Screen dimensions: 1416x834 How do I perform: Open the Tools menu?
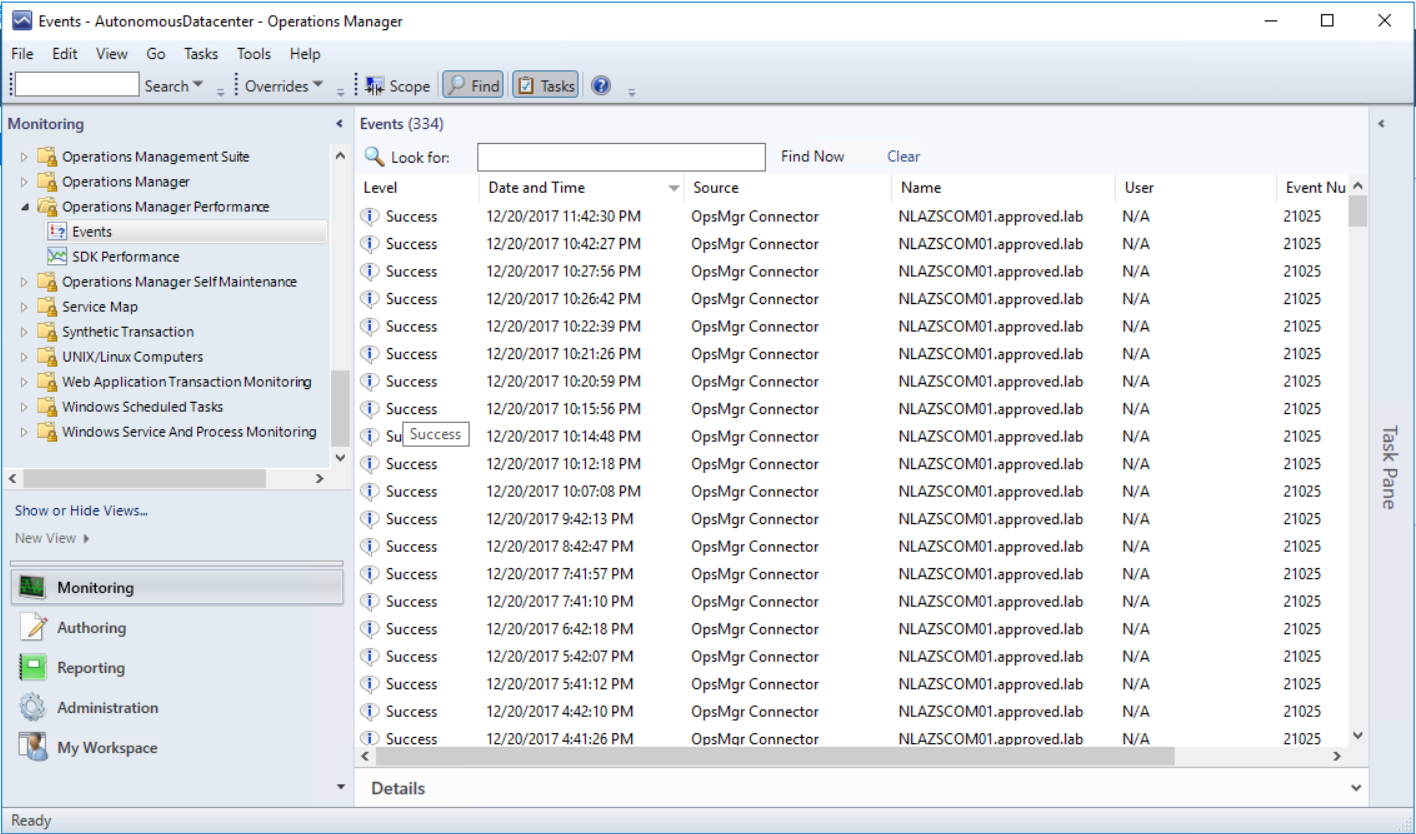click(253, 54)
